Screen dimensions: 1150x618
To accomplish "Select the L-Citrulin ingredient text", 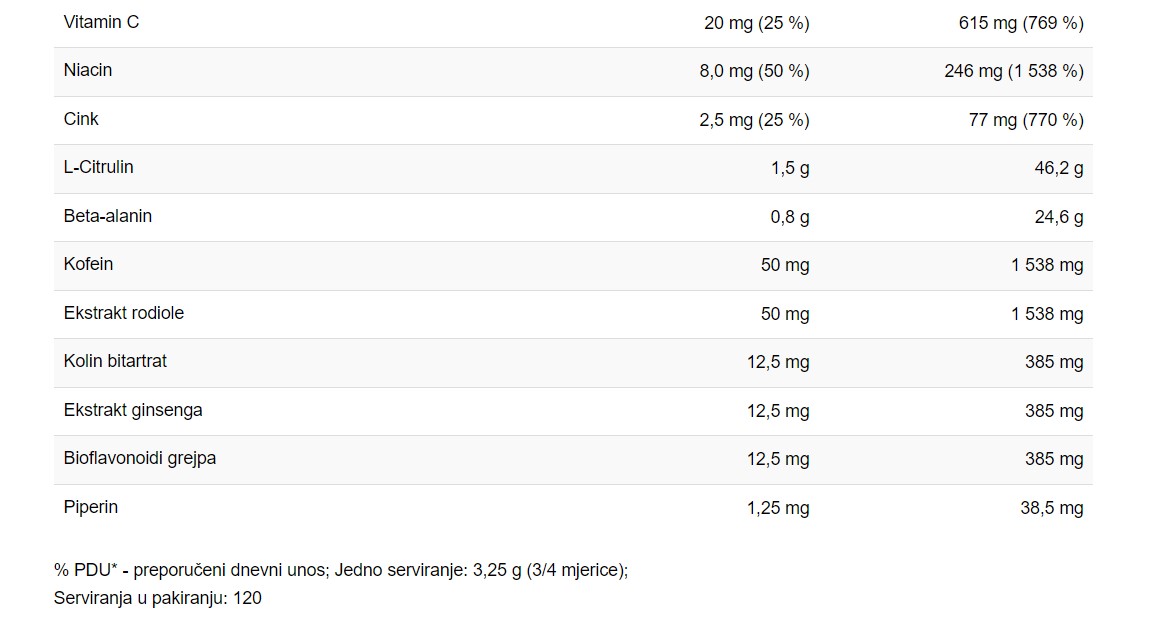I will (98, 167).
